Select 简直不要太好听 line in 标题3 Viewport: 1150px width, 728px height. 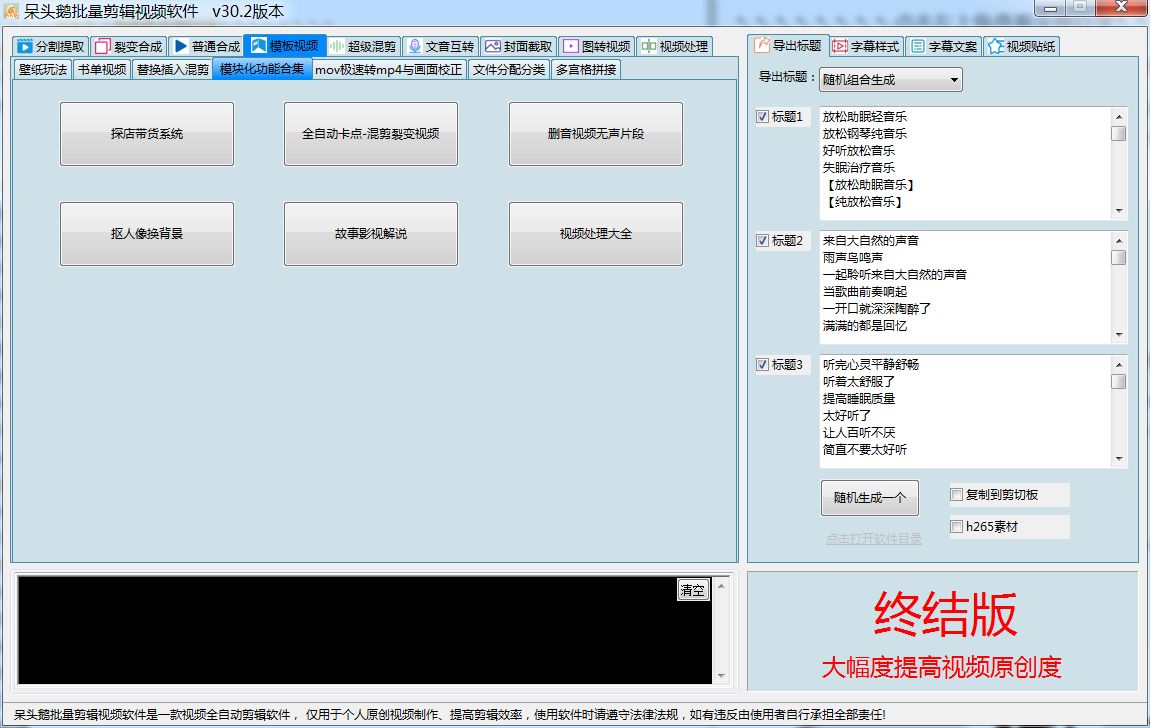pos(865,449)
